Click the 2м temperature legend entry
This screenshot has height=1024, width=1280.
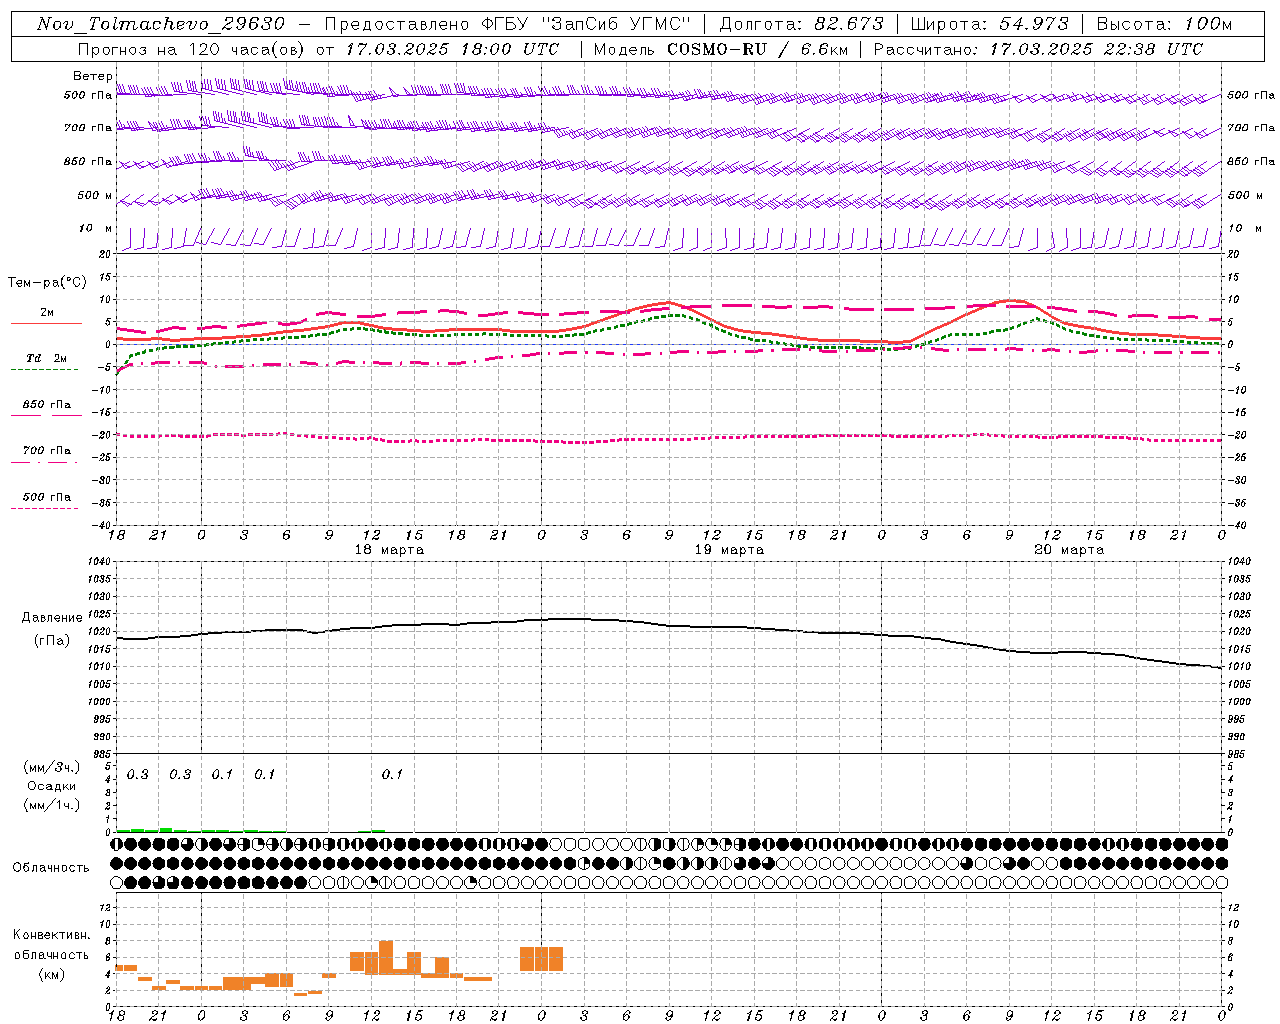tap(47, 313)
